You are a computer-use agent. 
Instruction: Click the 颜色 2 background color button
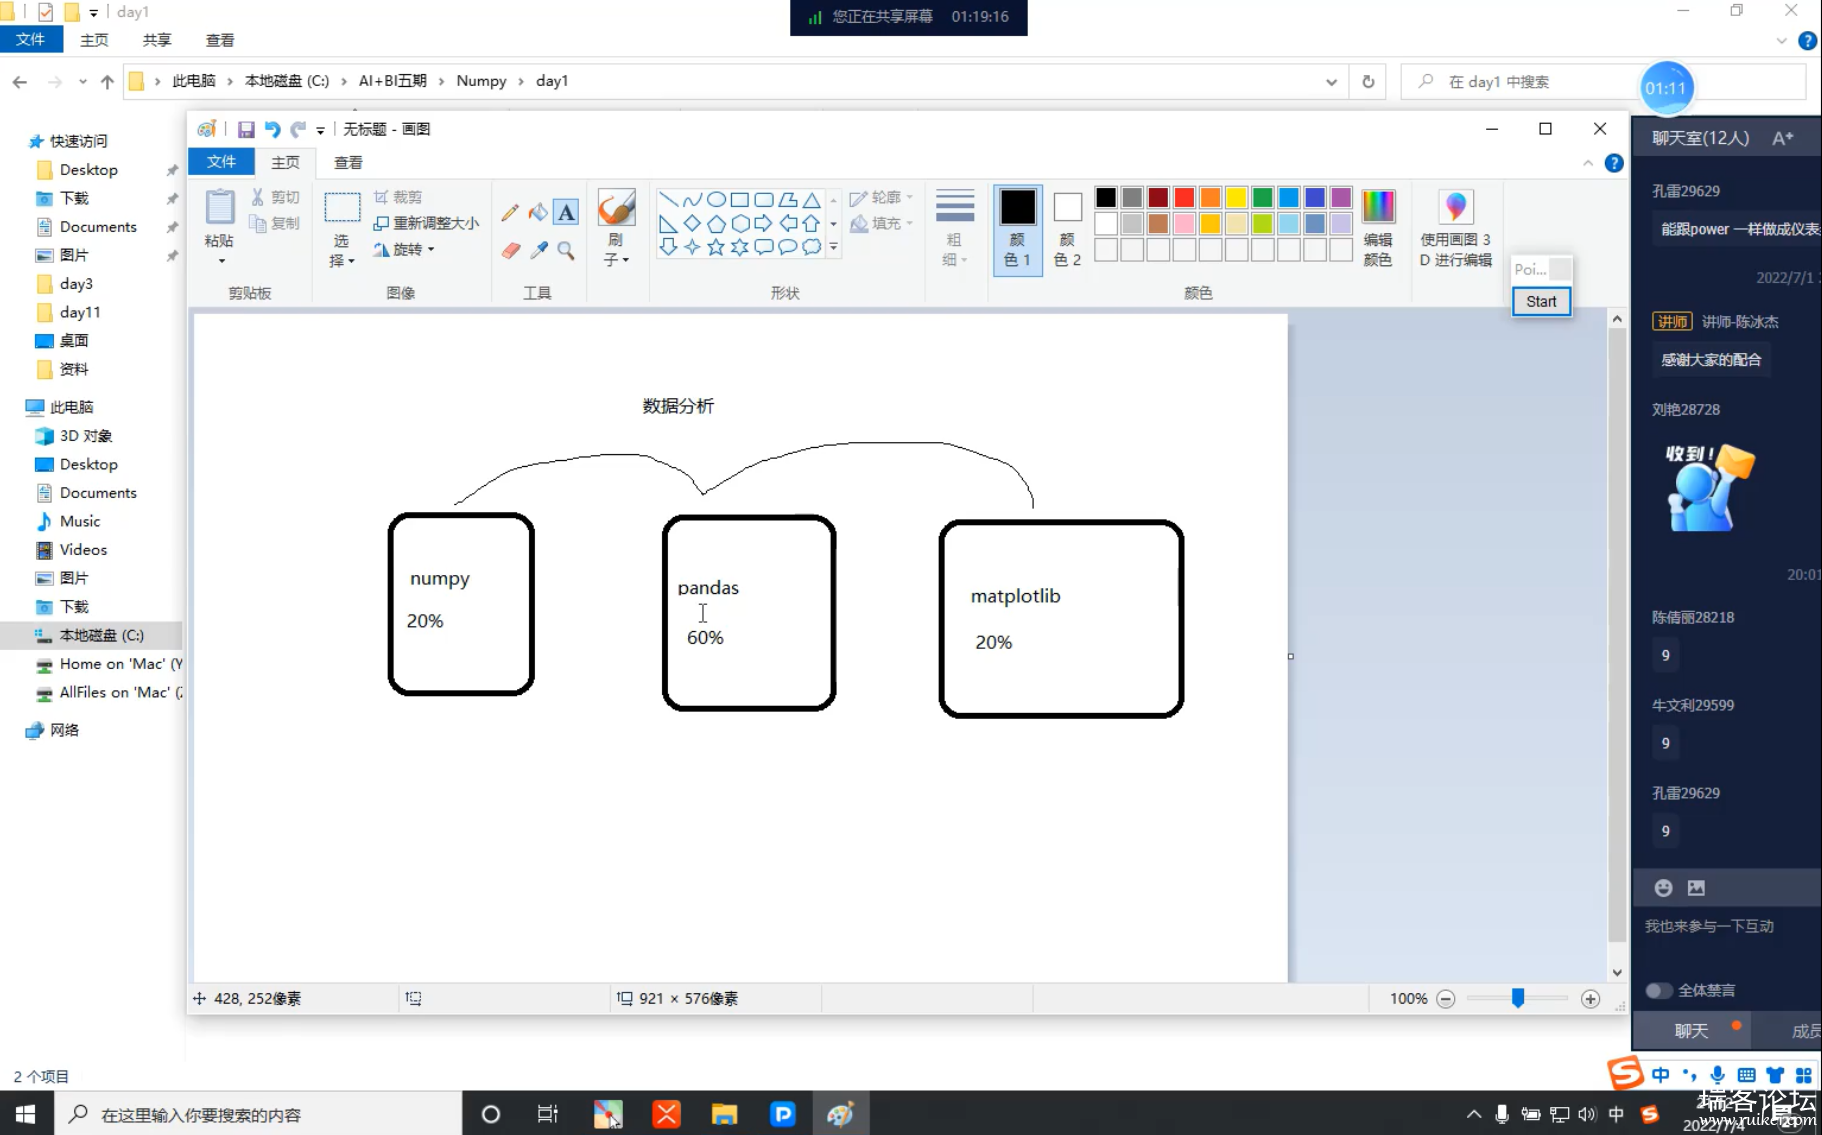pyautogui.click(x=1067, y=229)
